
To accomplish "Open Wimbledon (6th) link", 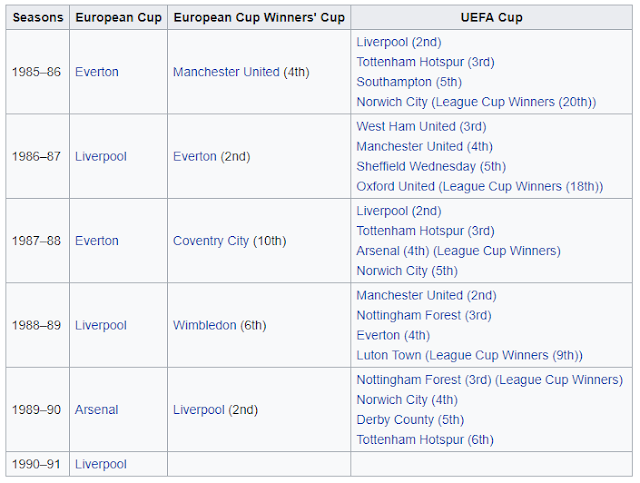I will pyautogui.click(x=220, y=325).
